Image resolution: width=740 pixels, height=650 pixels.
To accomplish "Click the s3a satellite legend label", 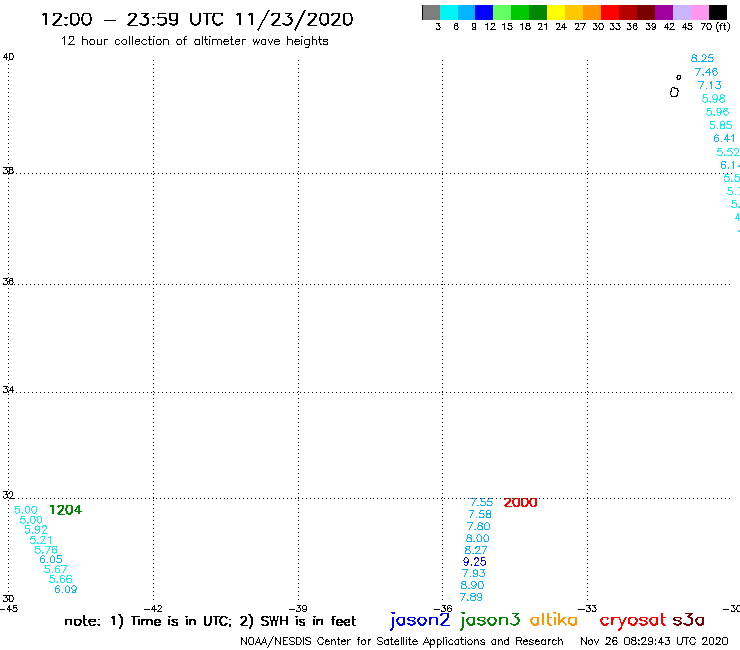I will [x=689, y=620].
